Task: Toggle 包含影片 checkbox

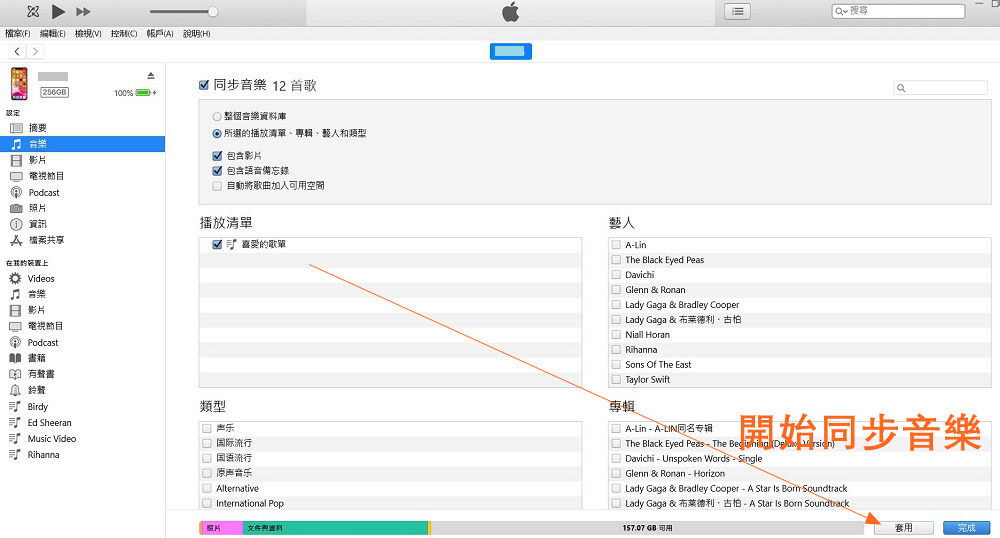Action: (217, 156)
